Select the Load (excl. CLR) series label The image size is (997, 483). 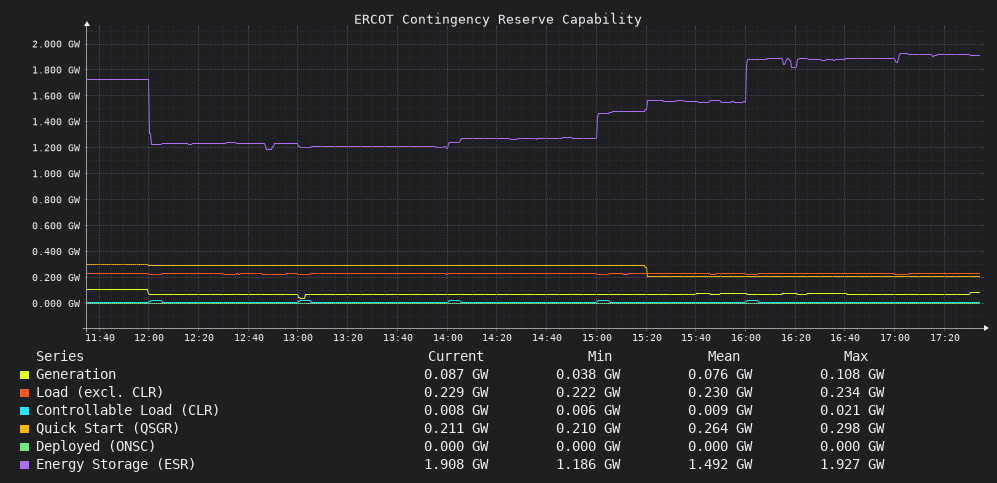point(100,392)
